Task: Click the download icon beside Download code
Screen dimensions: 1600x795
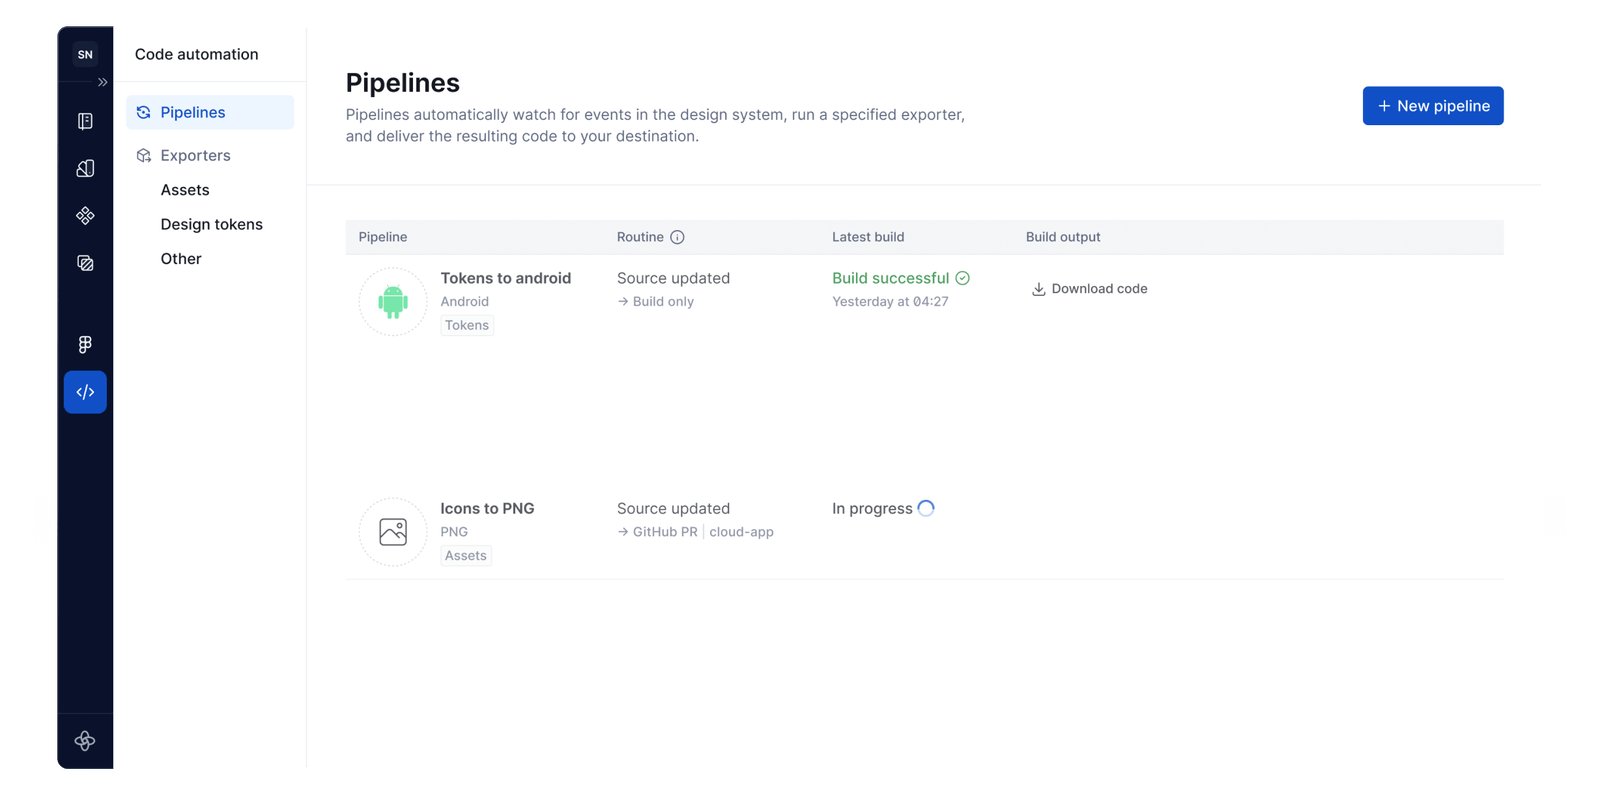Action: click(1039, 288)
